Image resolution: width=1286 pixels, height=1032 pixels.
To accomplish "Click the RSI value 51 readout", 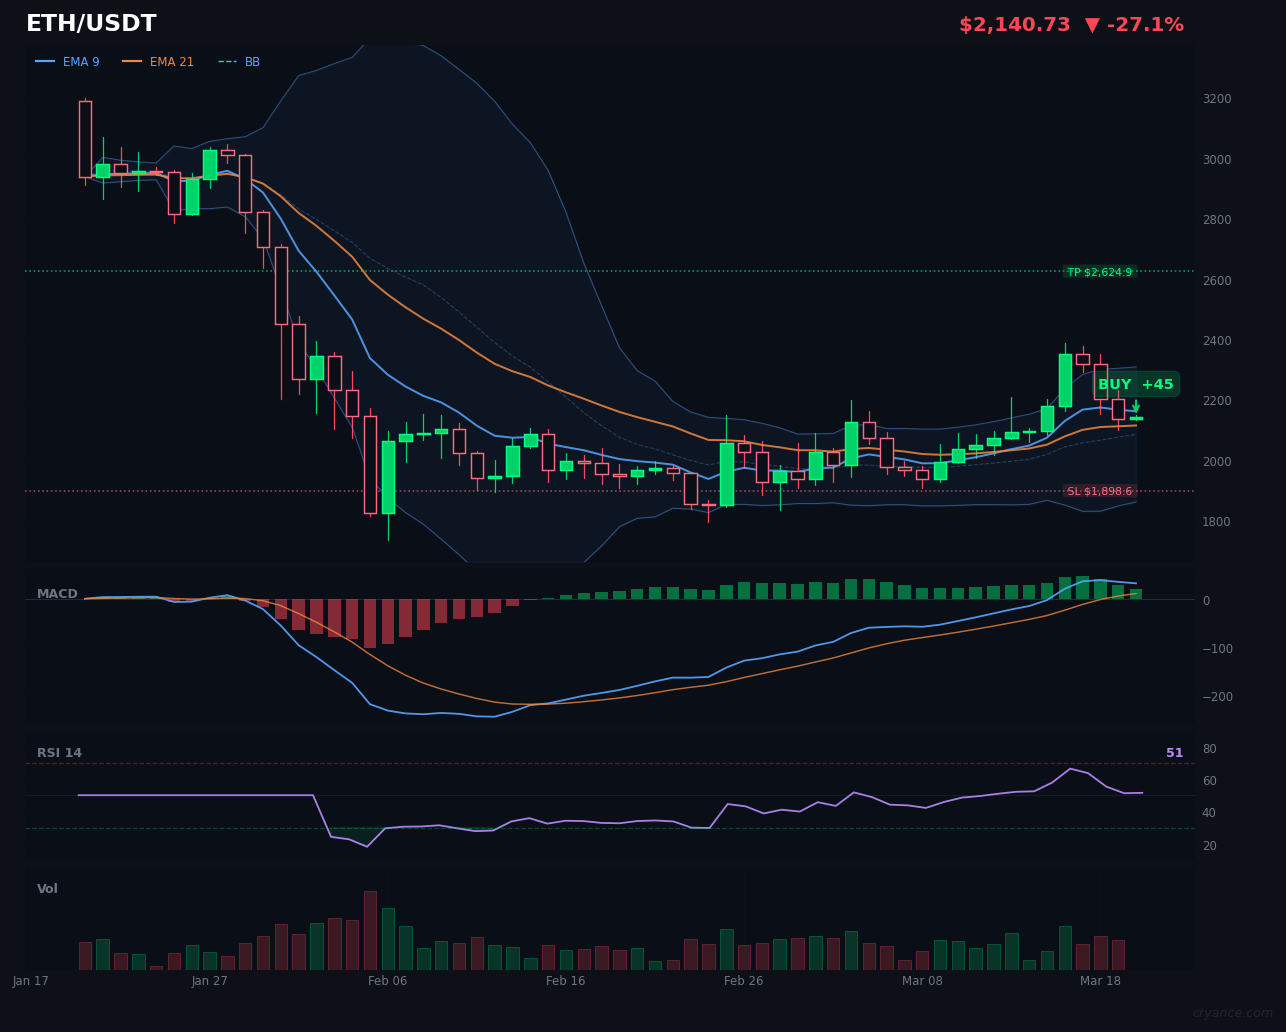I will click(x=1174, y=752).
